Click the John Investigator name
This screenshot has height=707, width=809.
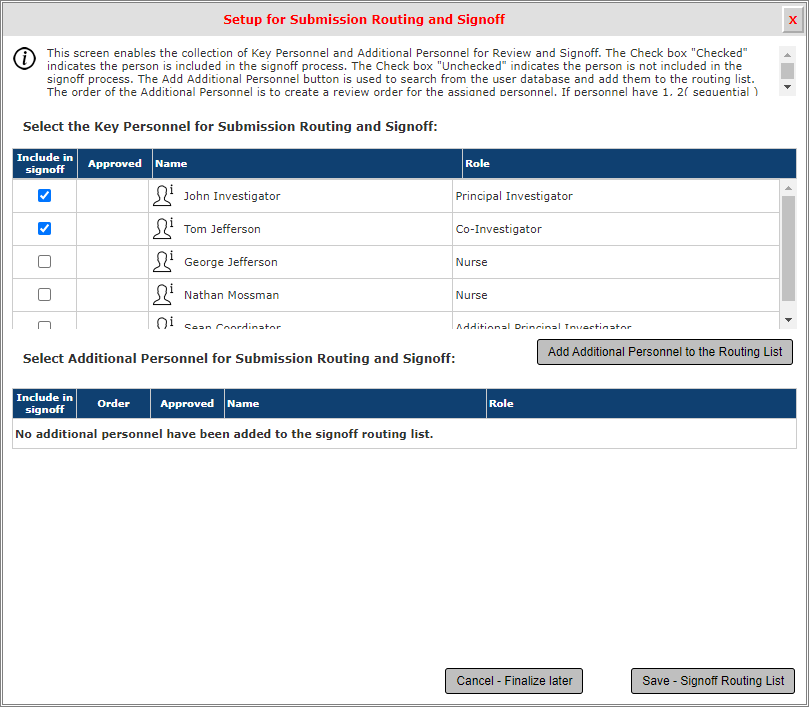[232, 196]
